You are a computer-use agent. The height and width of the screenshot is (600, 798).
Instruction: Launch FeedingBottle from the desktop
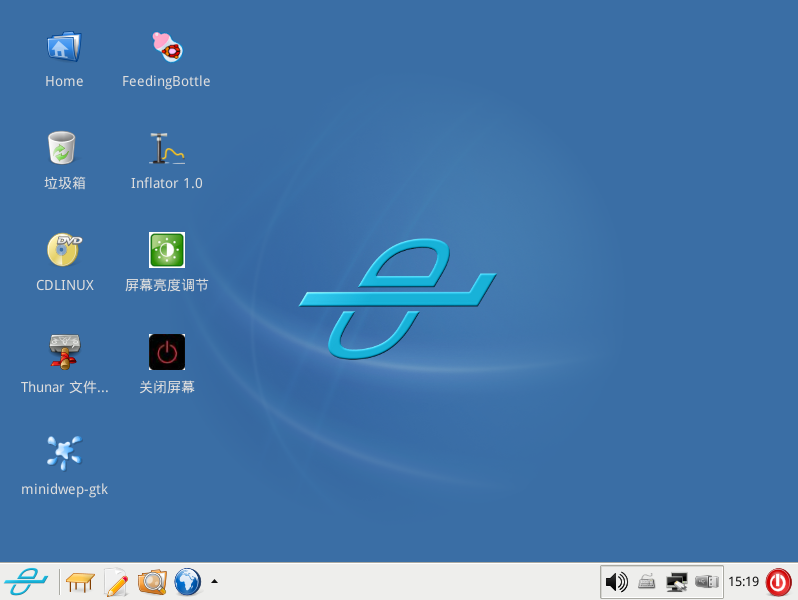click(167, 46)
